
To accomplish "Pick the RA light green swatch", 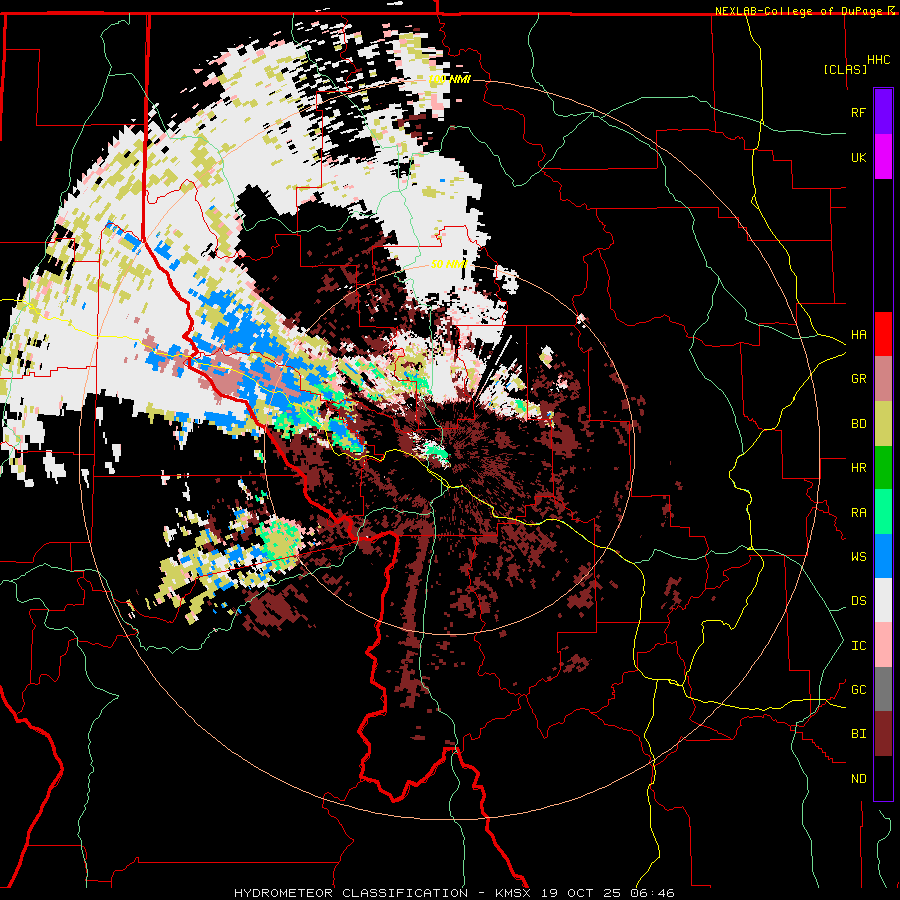I will coord(883,511).
